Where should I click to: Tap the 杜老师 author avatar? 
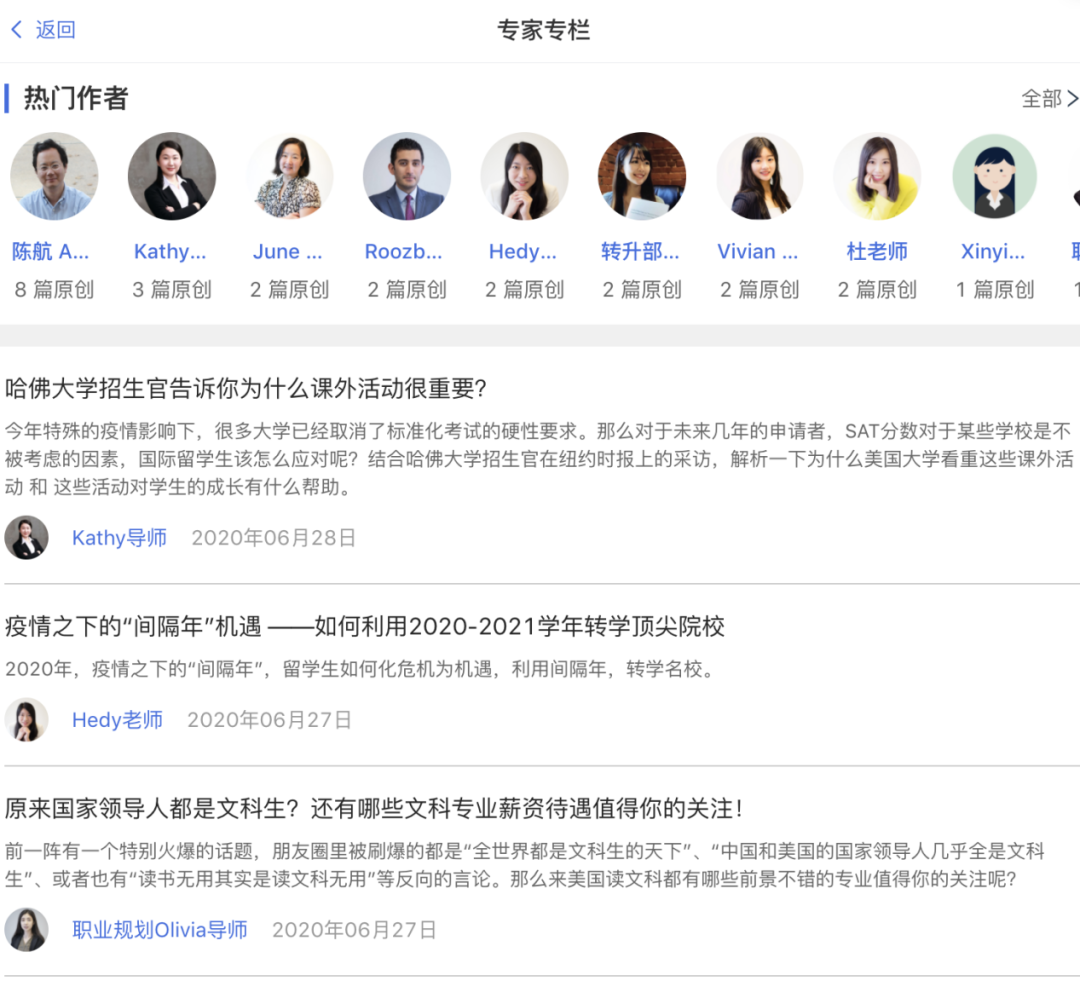click(x=877, y=176)
